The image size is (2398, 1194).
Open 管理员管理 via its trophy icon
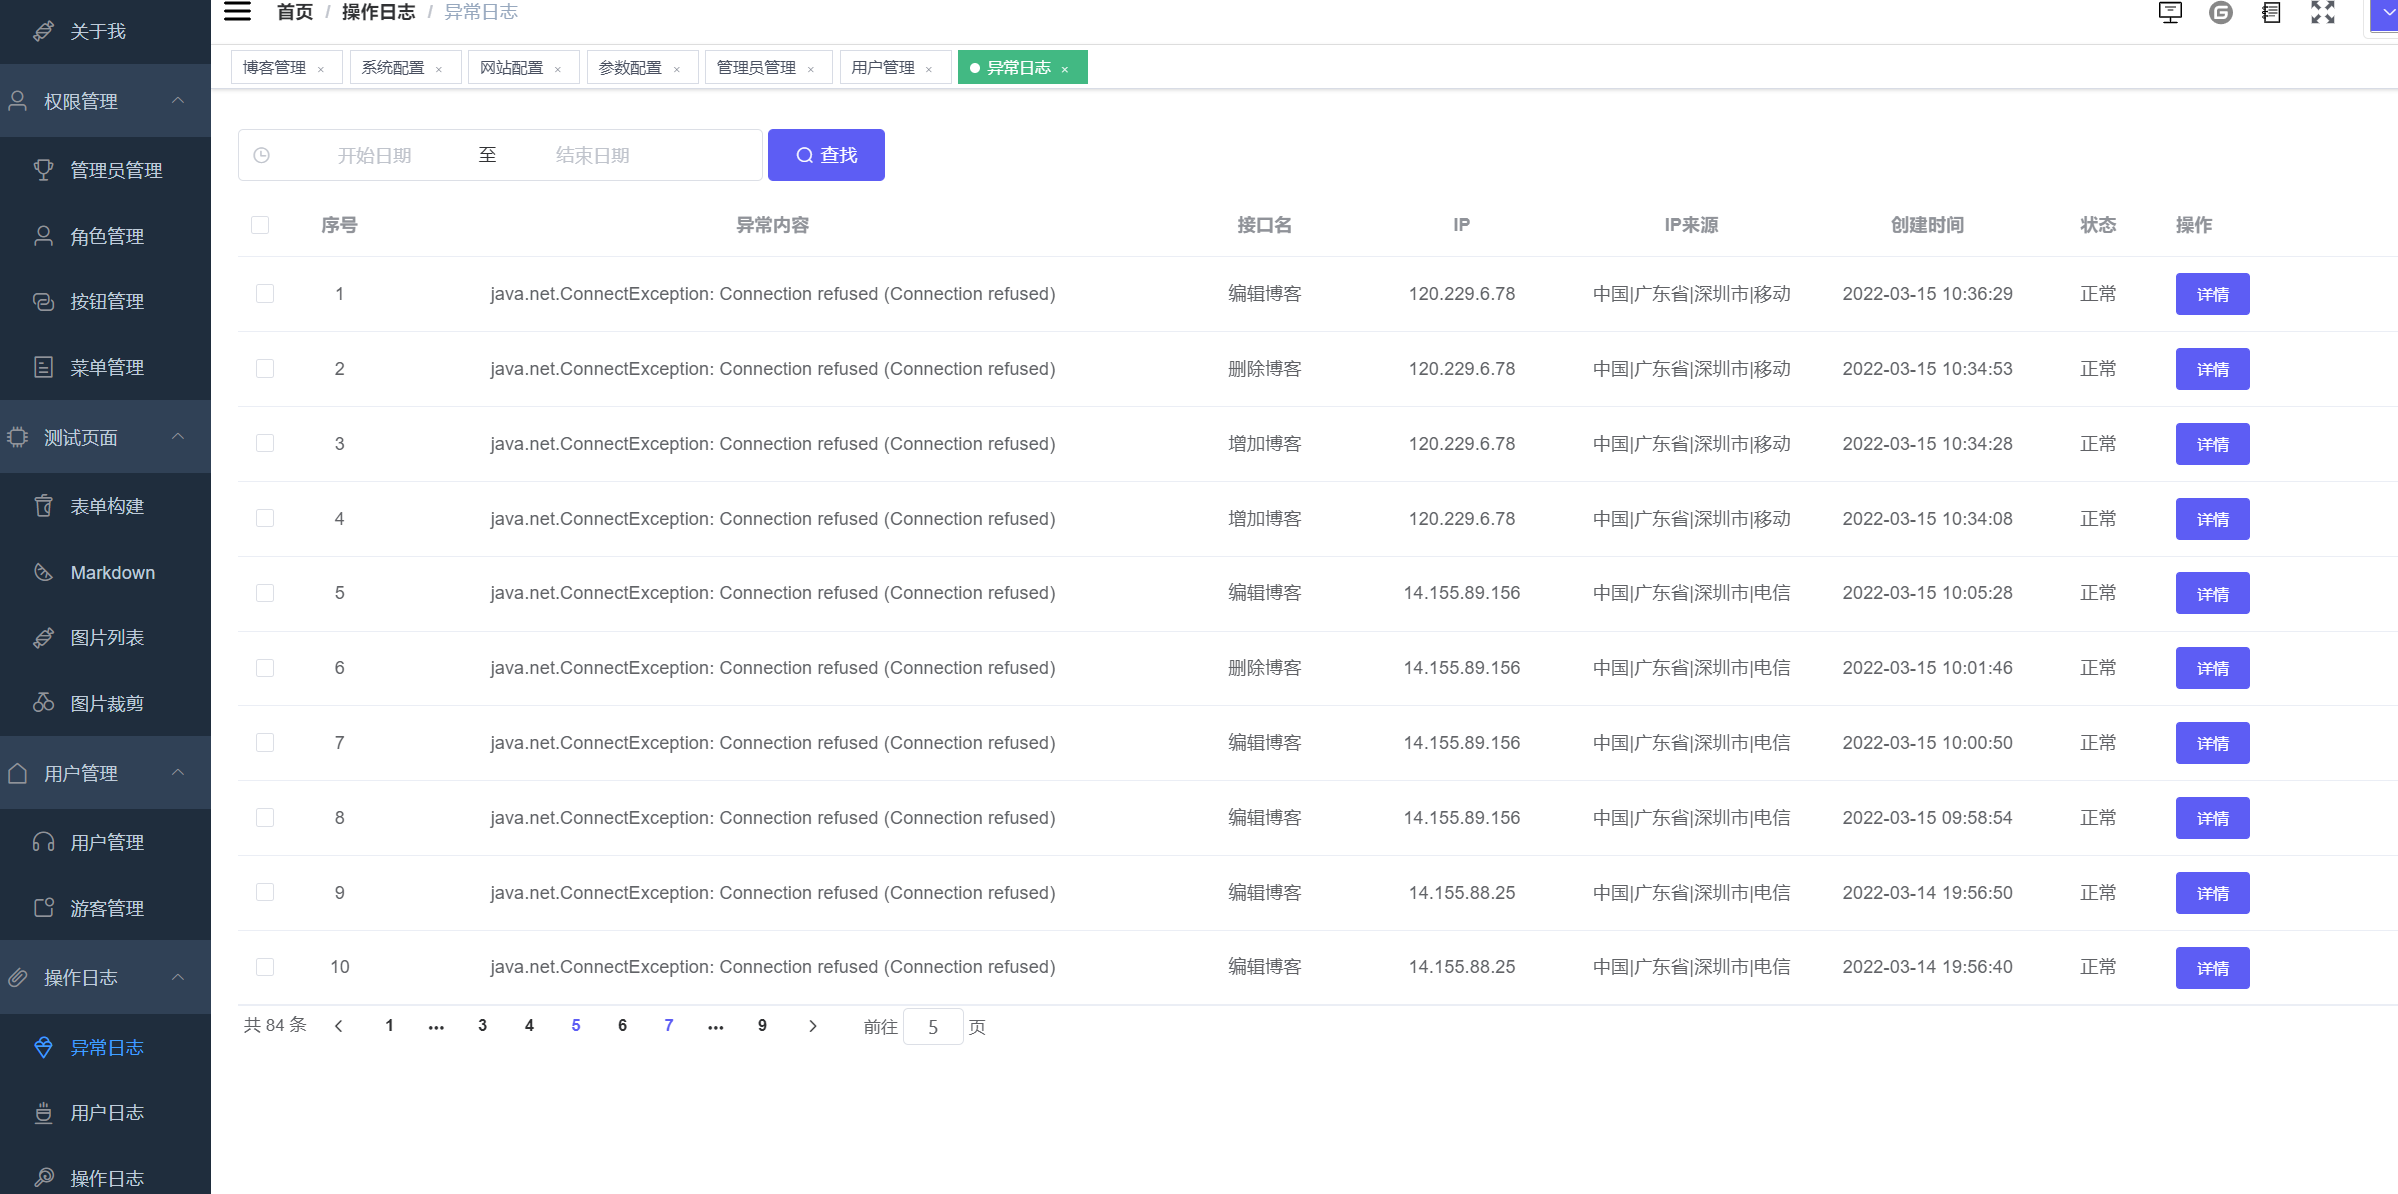(43, 170)
